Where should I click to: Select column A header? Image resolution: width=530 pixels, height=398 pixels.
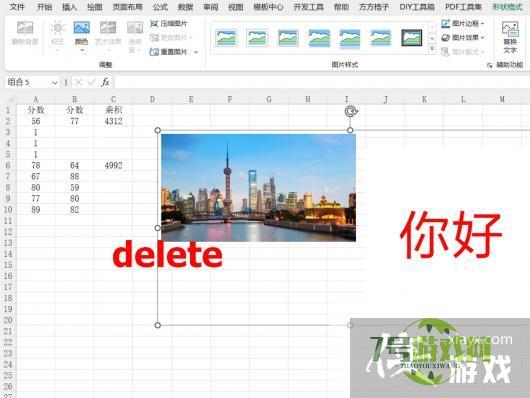(x=35, y=99)
